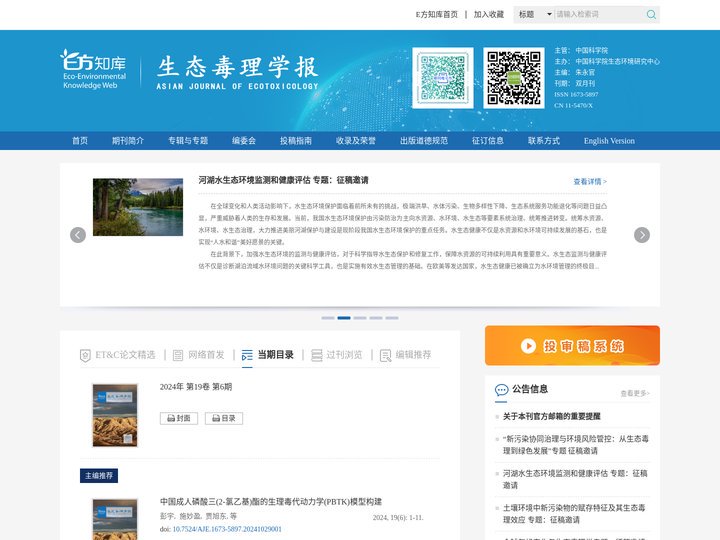Click next slide arrow in carousel
Screen dimensions: 720x540
coord(642,235)
